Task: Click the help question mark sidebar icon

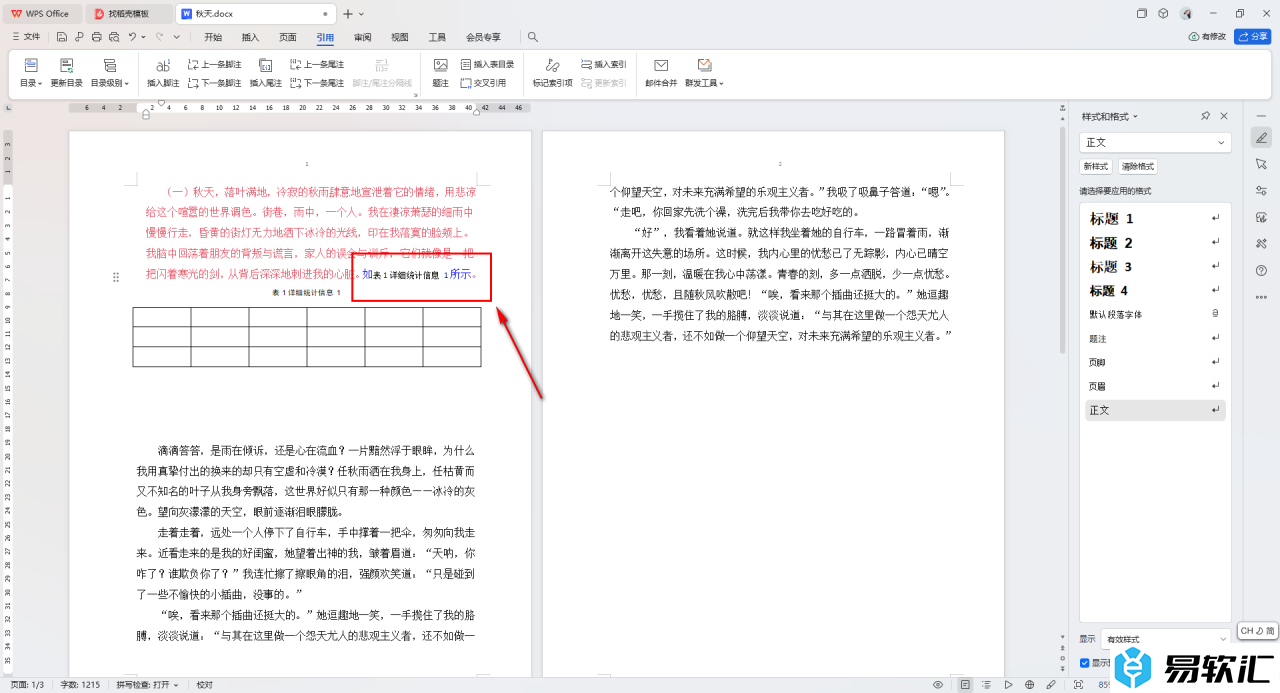Action: tap(1261, 270)
